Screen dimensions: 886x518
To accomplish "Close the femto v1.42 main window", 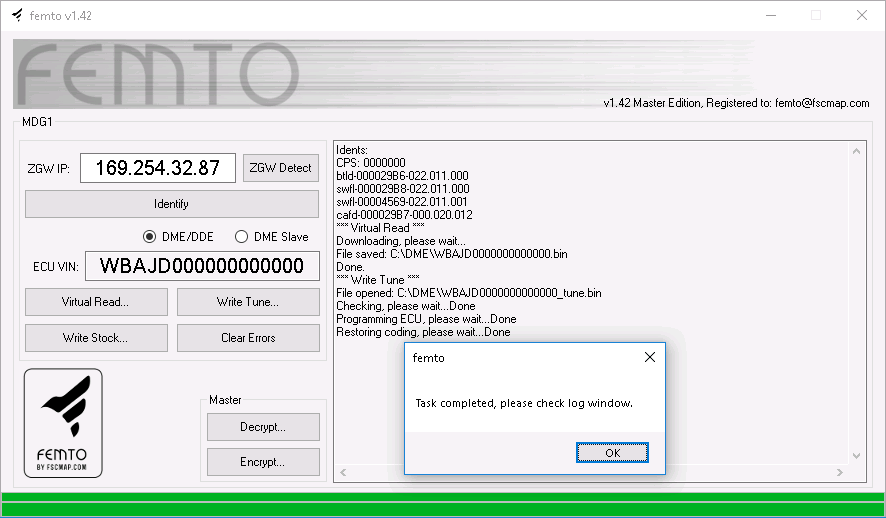I will 861,15.
